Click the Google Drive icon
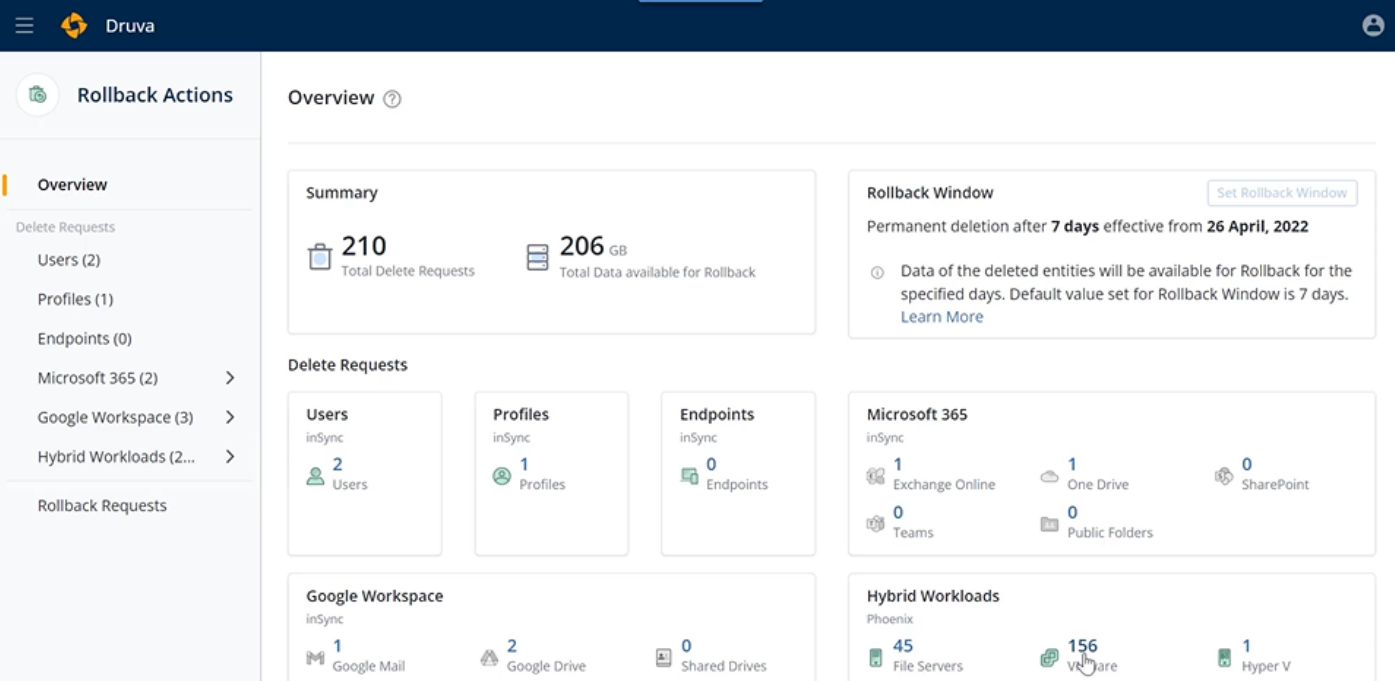This screenshot has width=1395, height=681. pos(489,657)
